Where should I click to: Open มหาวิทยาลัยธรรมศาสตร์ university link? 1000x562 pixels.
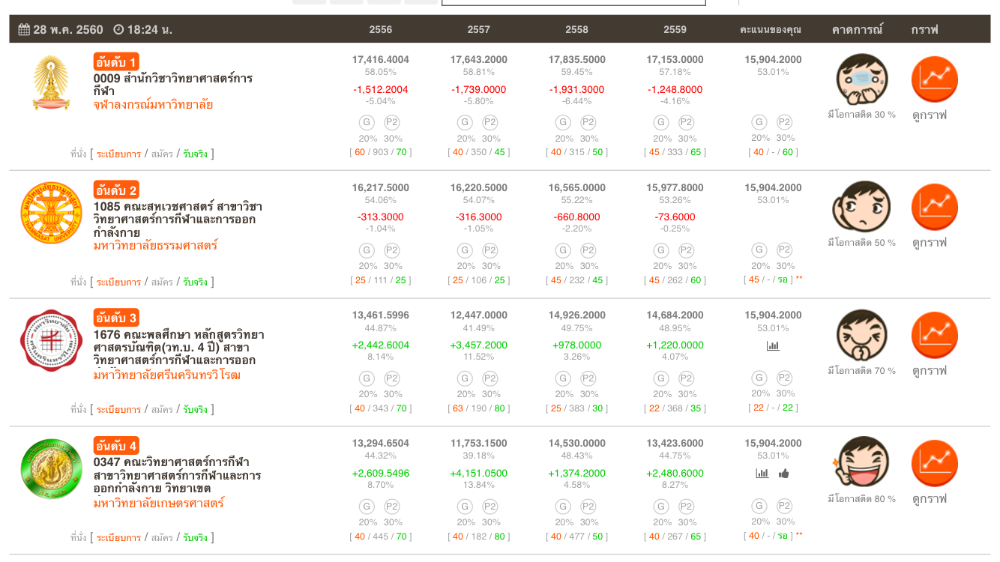point(155,246)
